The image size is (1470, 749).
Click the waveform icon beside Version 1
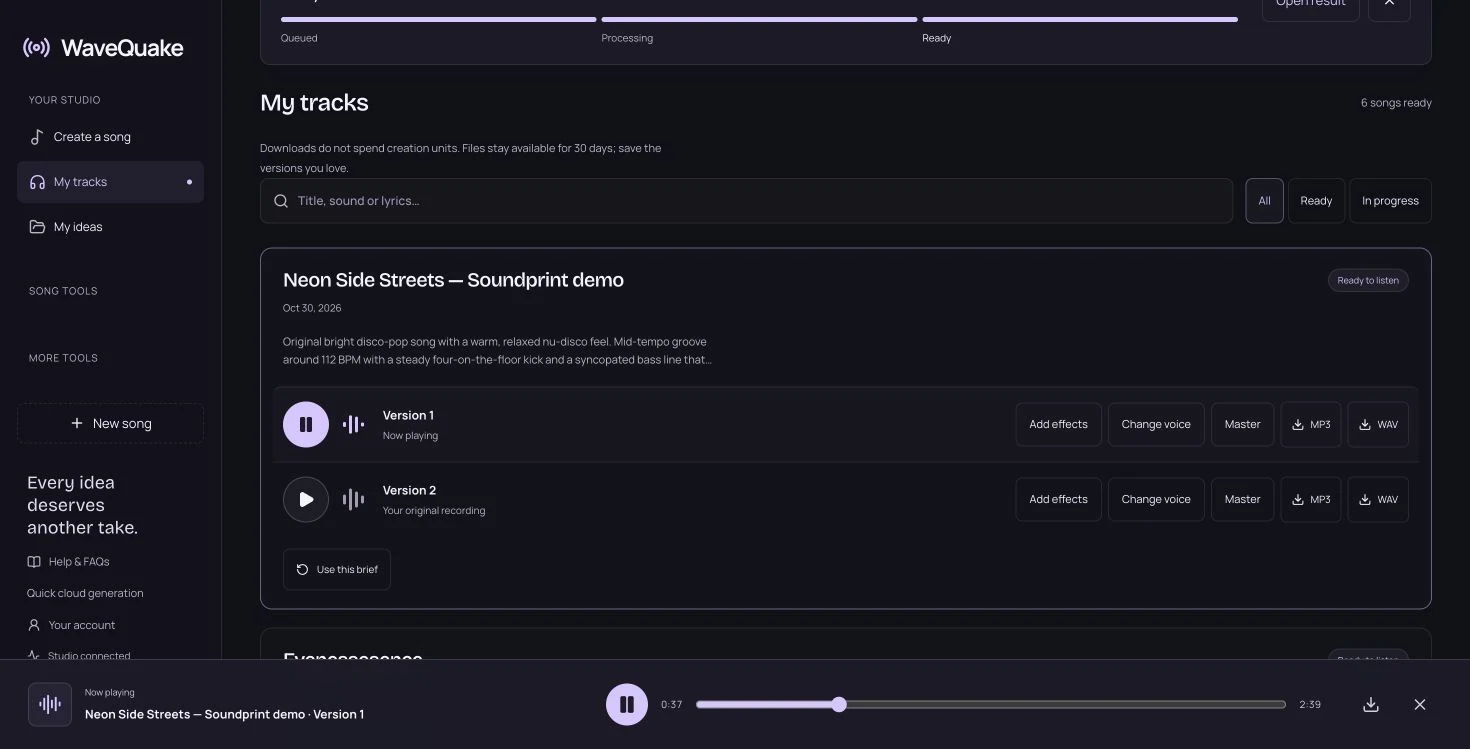click(353, 424)
